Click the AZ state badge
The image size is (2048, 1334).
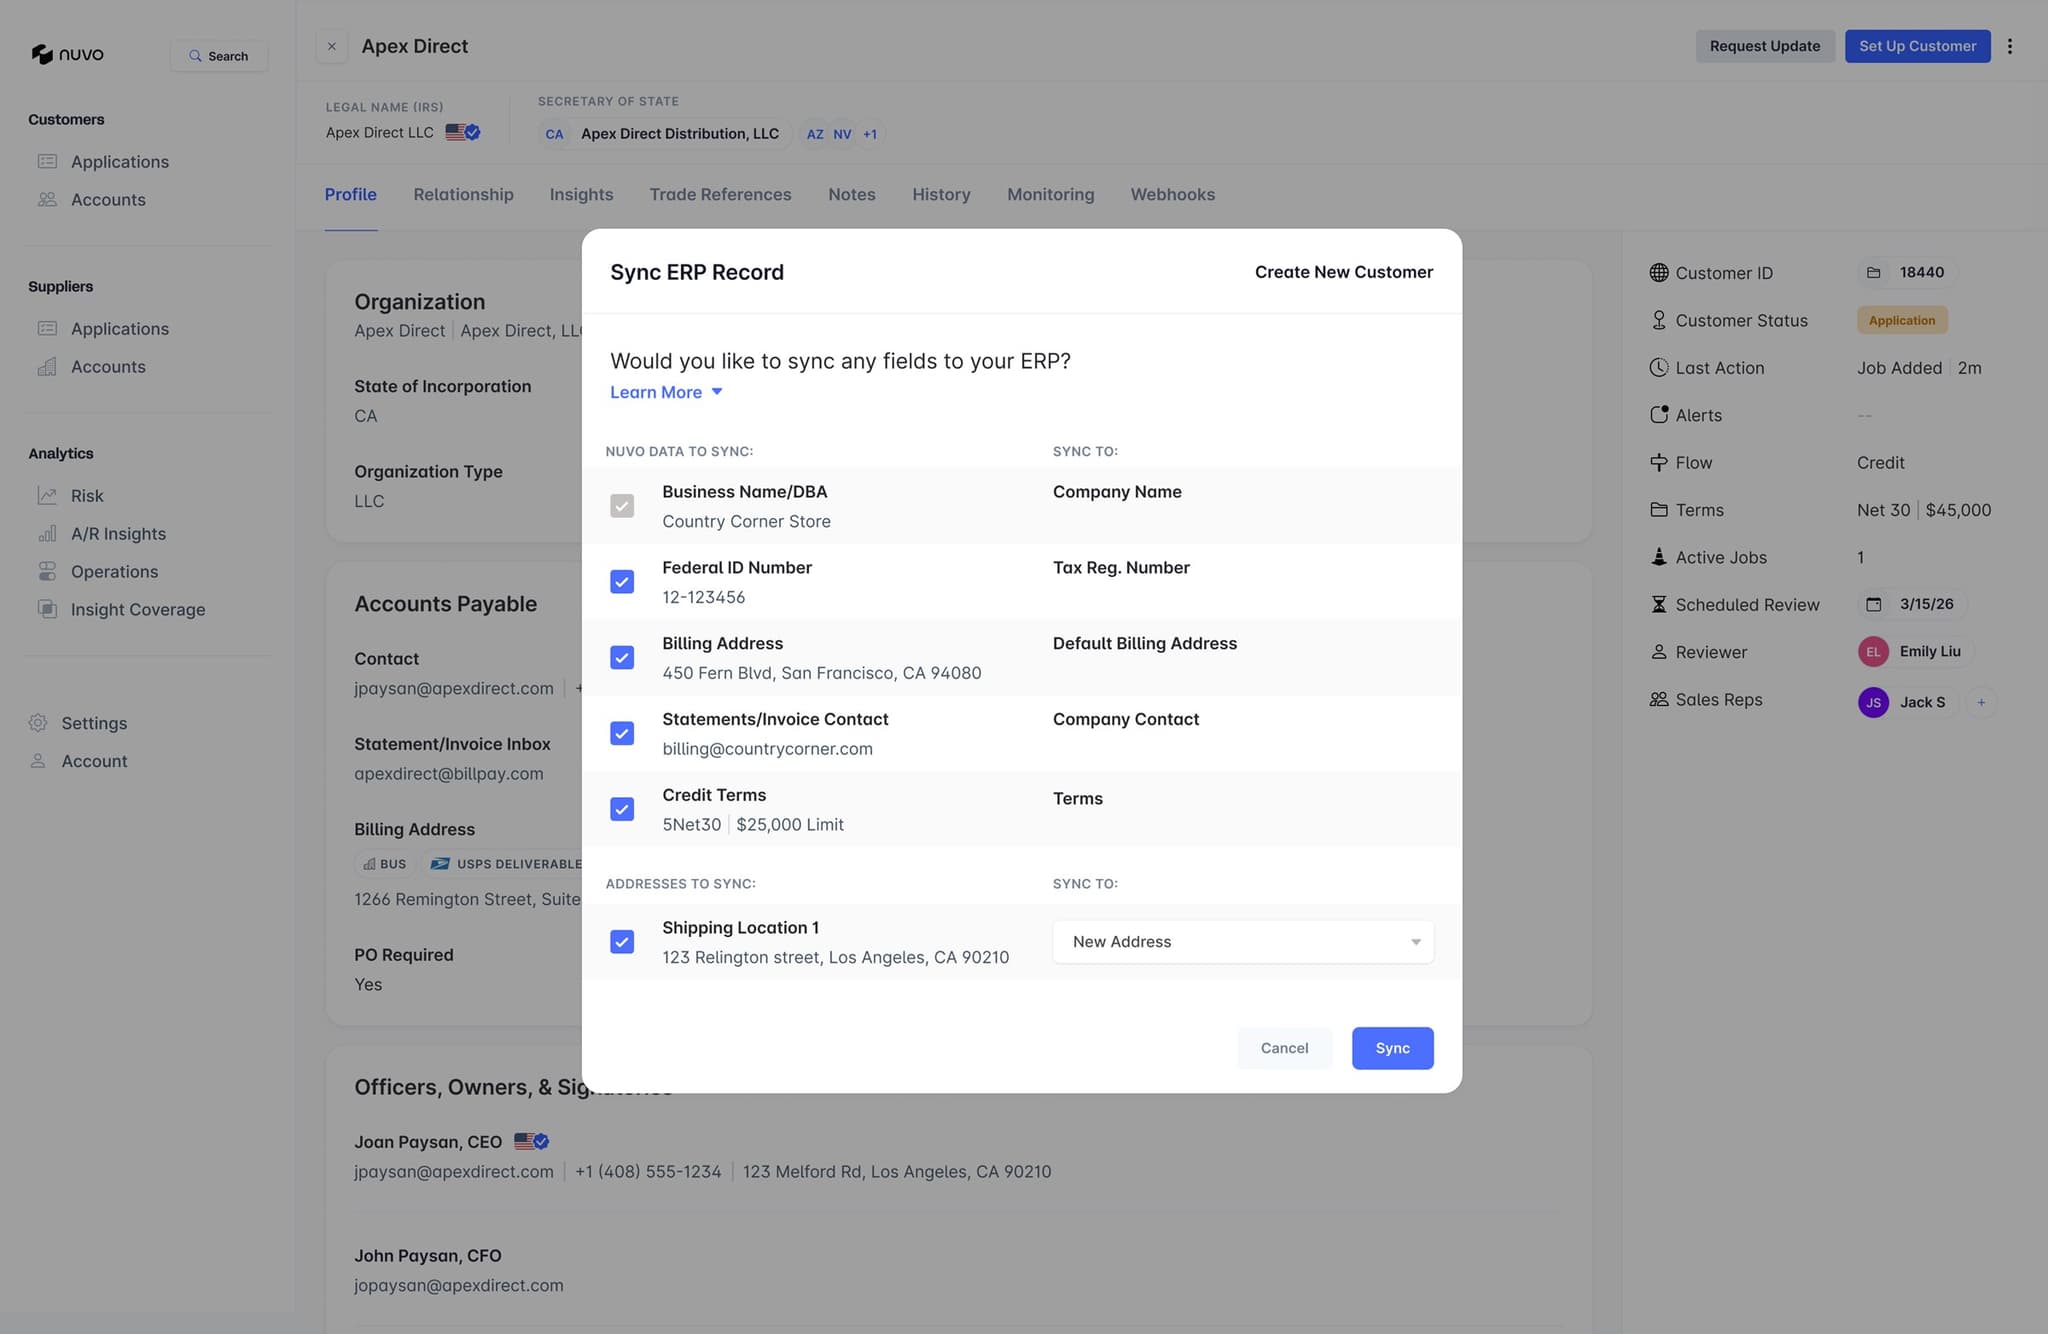815,134
